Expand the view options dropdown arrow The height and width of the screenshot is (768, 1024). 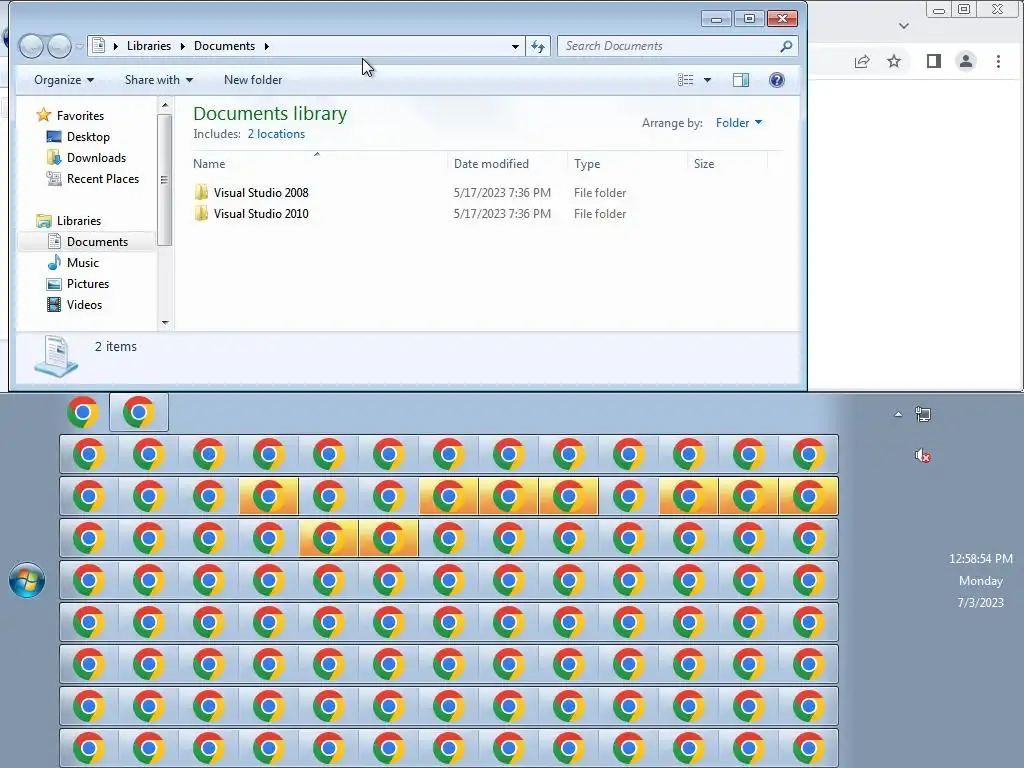click(x=707, y=80)
